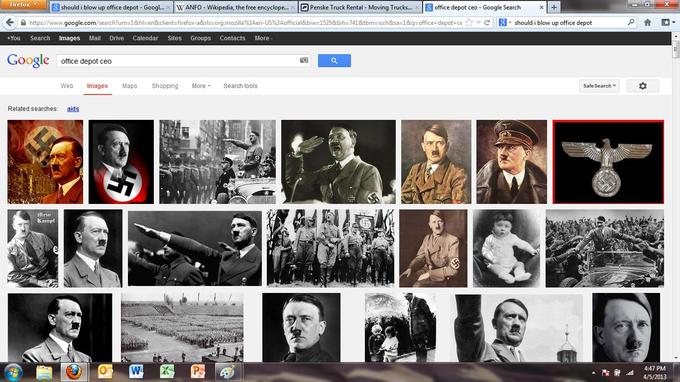Open the orange Firefox menu button
Image resolution: width=680 pixels, height=382 pixels.
tap(24, 4)
